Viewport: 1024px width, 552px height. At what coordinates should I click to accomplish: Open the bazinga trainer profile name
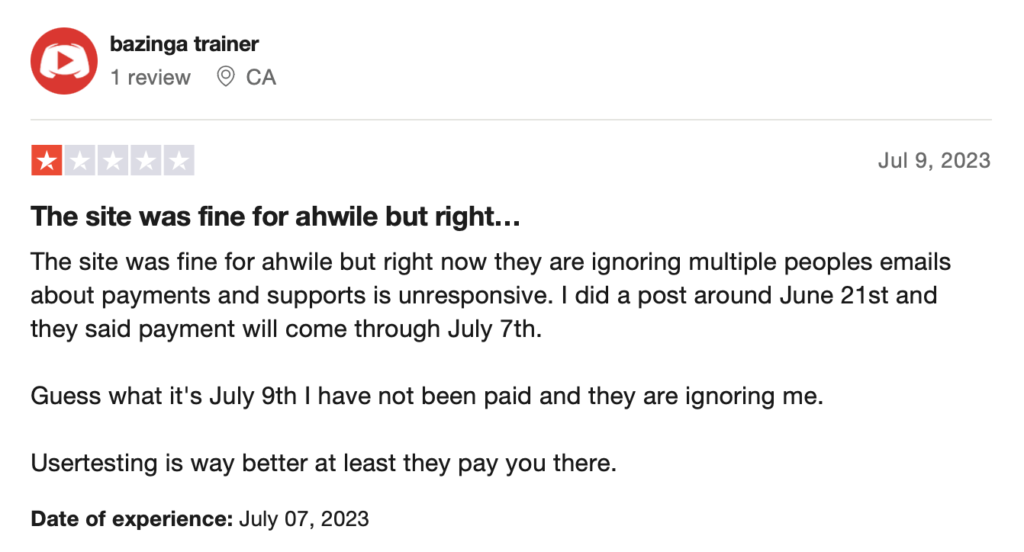[x=184, y=44]
